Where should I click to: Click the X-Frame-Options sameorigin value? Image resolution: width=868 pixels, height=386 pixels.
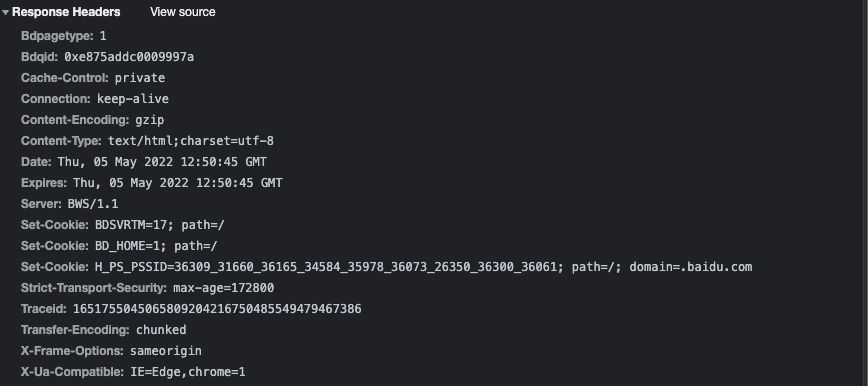pyautogui.click(x=166, y=352)
